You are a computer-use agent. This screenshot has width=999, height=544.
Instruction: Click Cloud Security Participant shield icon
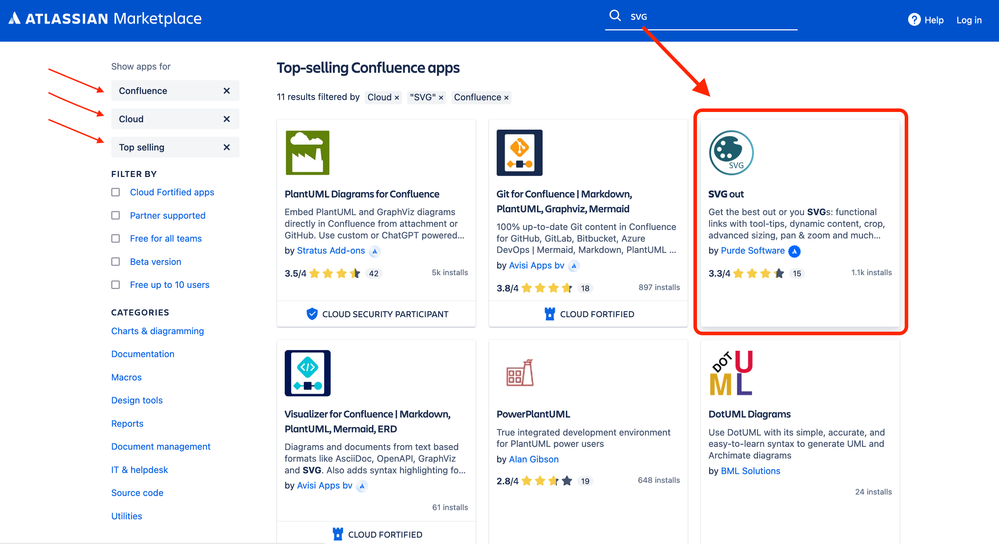click(312, 314)
